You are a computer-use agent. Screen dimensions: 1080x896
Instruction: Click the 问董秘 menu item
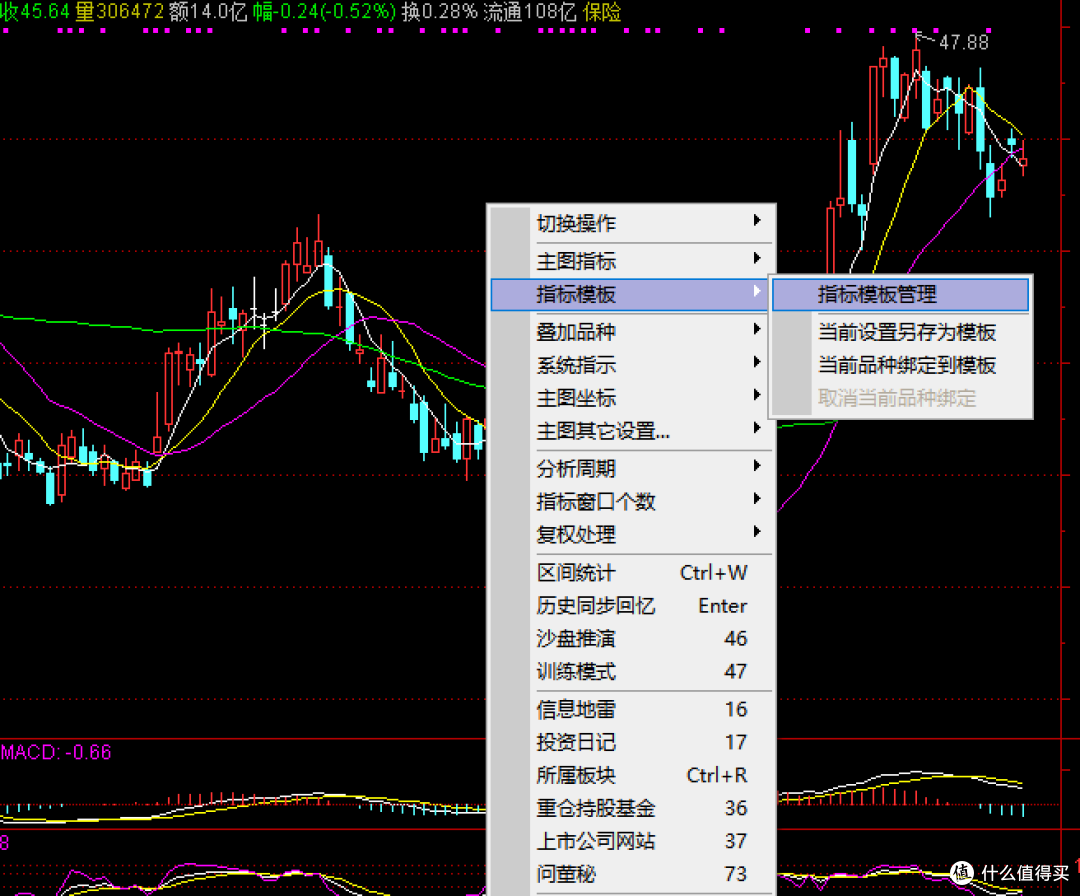pyautogui.click(x=632, y=874)
